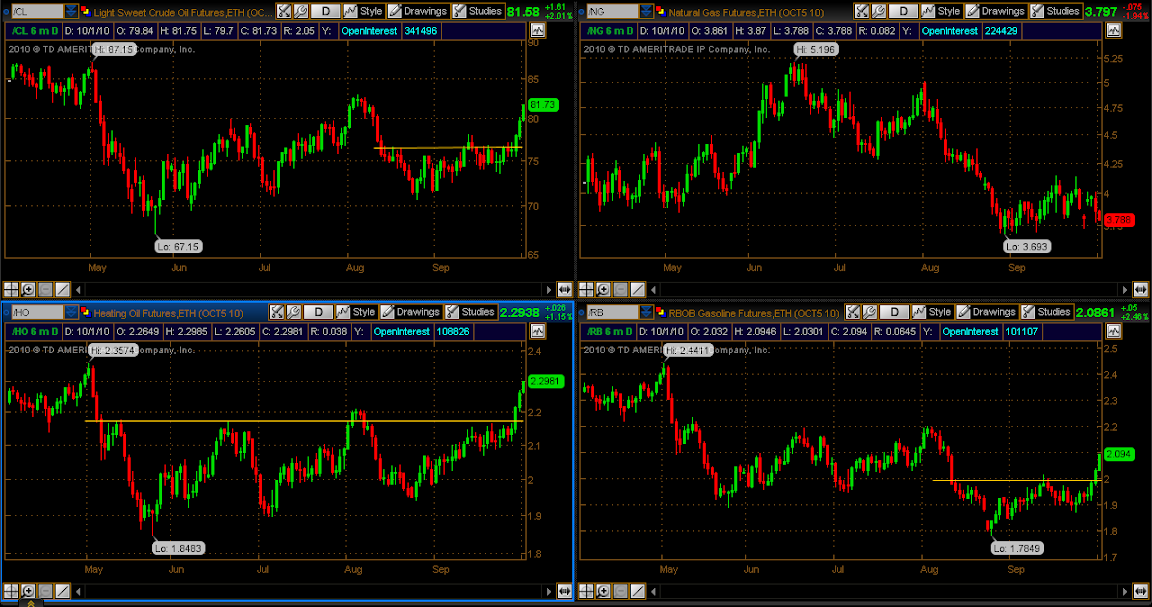Select the crosshair pan tool below the /RB chart
This screenshot has height=607, width=1152.
[586, 590]
